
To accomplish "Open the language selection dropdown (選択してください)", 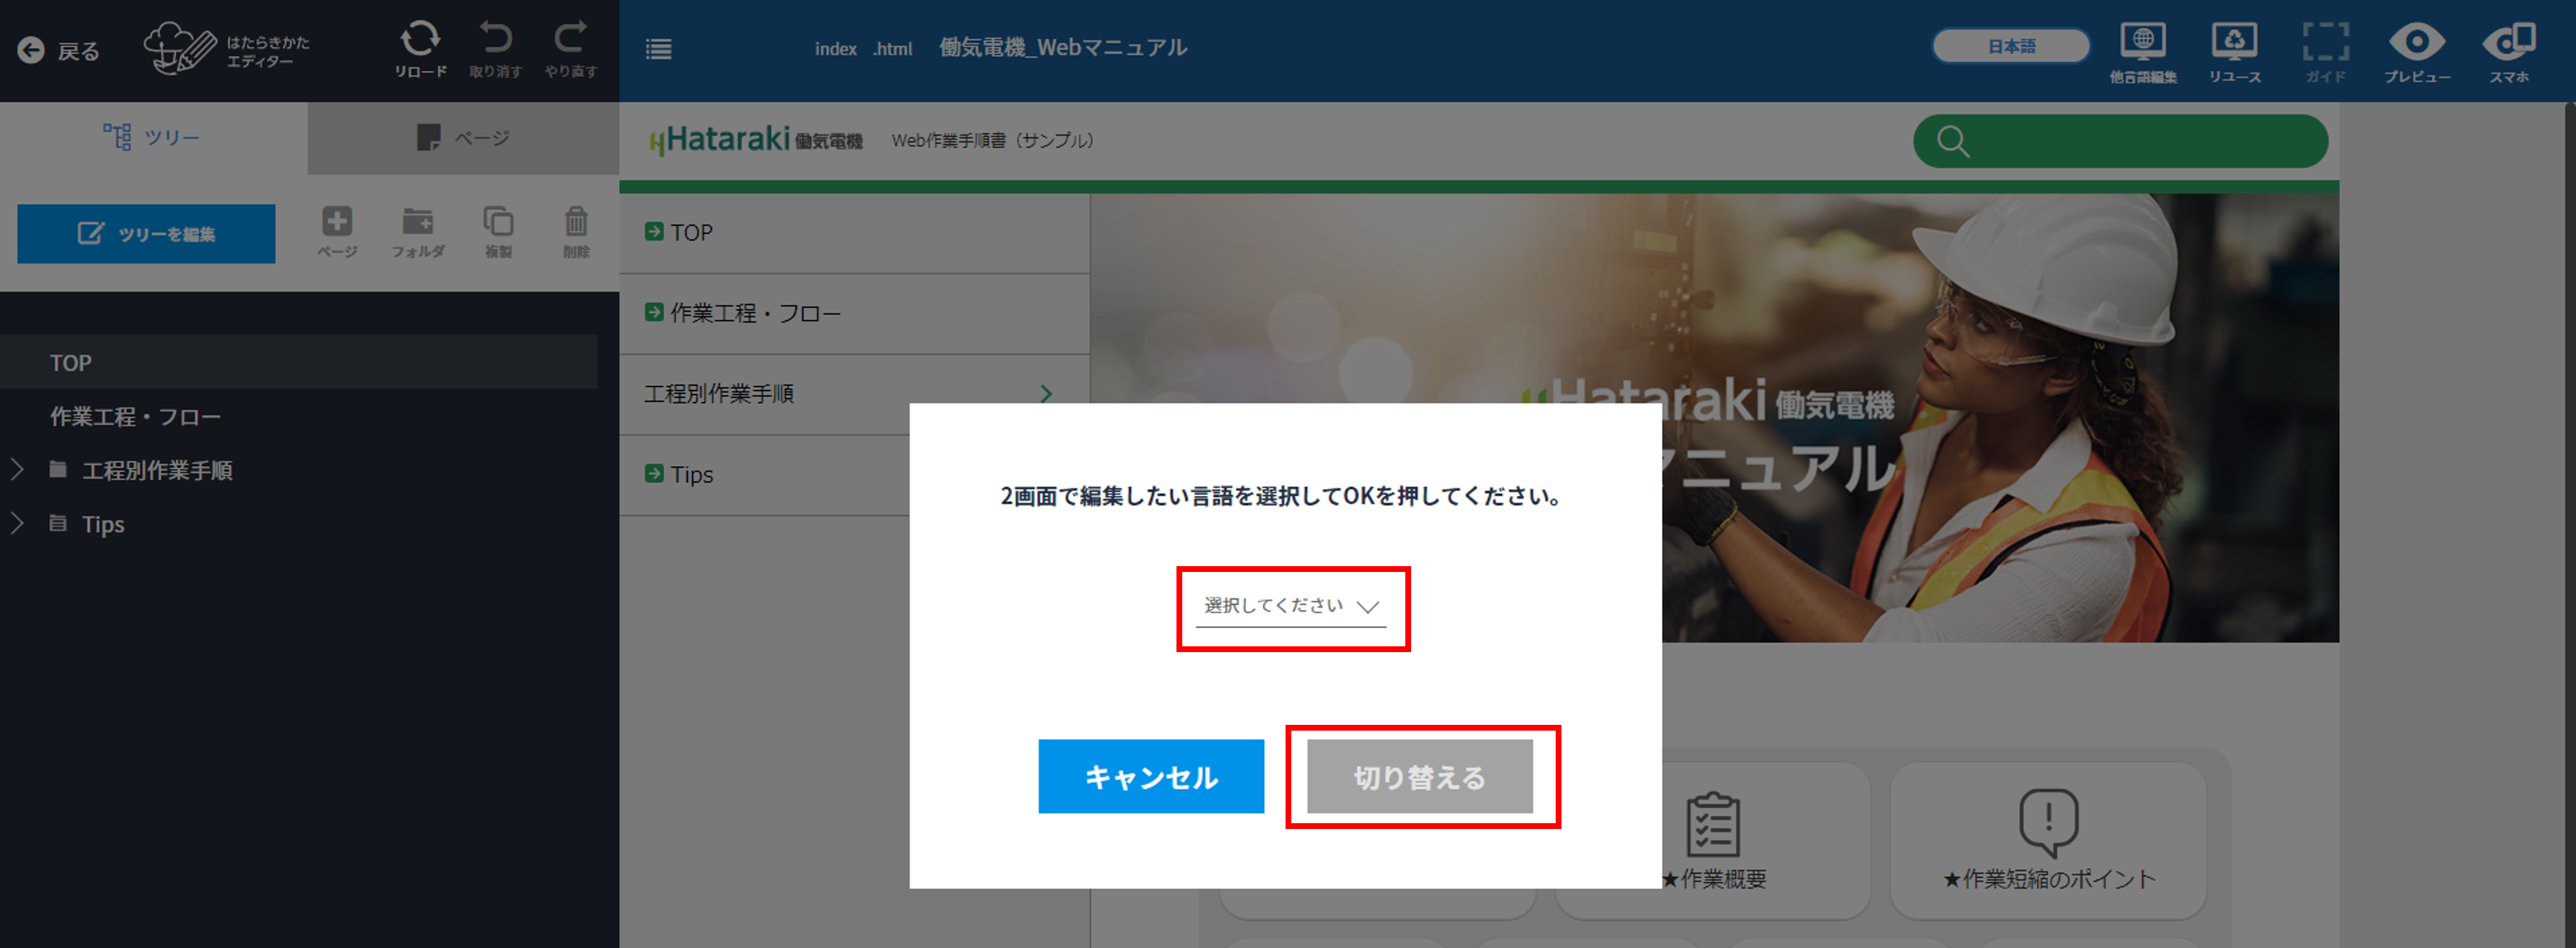I will (x=1291, y=606).
